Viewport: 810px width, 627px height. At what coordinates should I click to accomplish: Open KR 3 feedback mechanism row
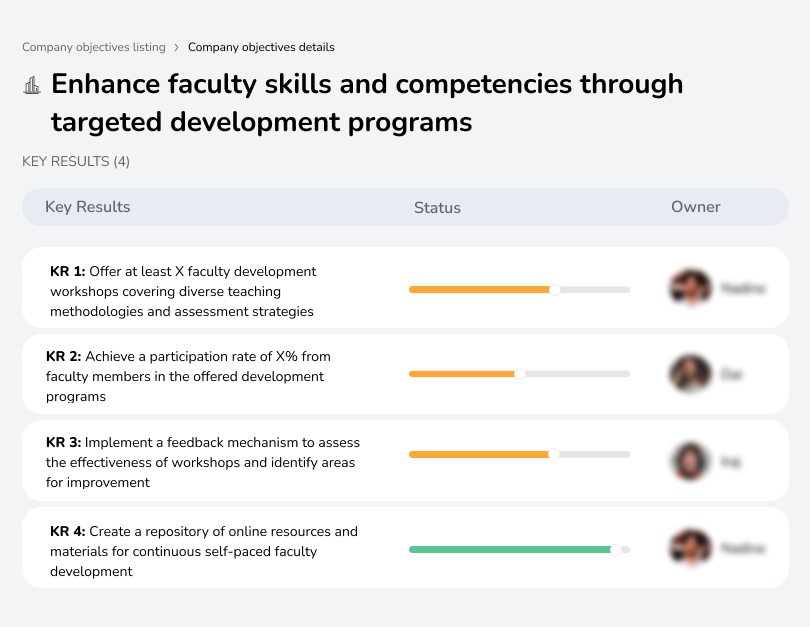coord(203,462)
